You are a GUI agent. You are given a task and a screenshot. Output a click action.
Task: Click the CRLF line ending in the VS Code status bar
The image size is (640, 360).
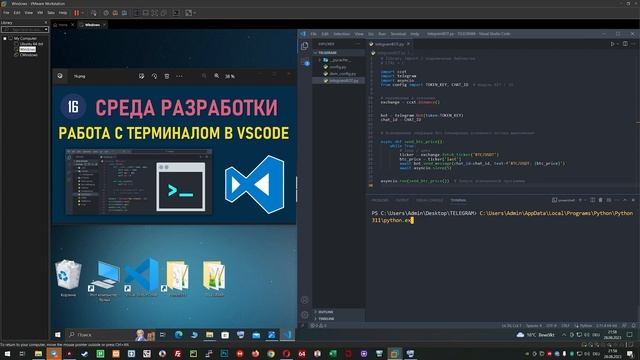tap(565, 326)
